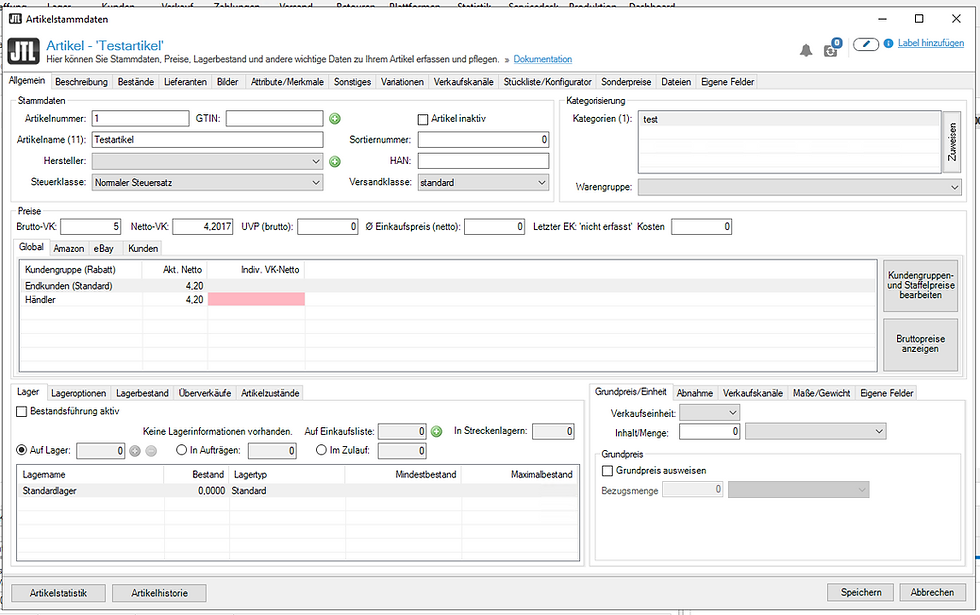
Task: Select the Endkunden (Standard) row
Action: tap(448, 286)
